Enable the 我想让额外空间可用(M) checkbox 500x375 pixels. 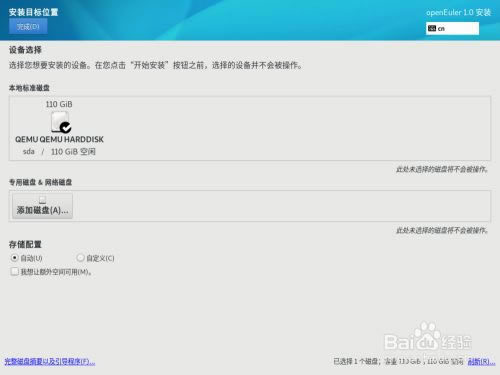14,271
